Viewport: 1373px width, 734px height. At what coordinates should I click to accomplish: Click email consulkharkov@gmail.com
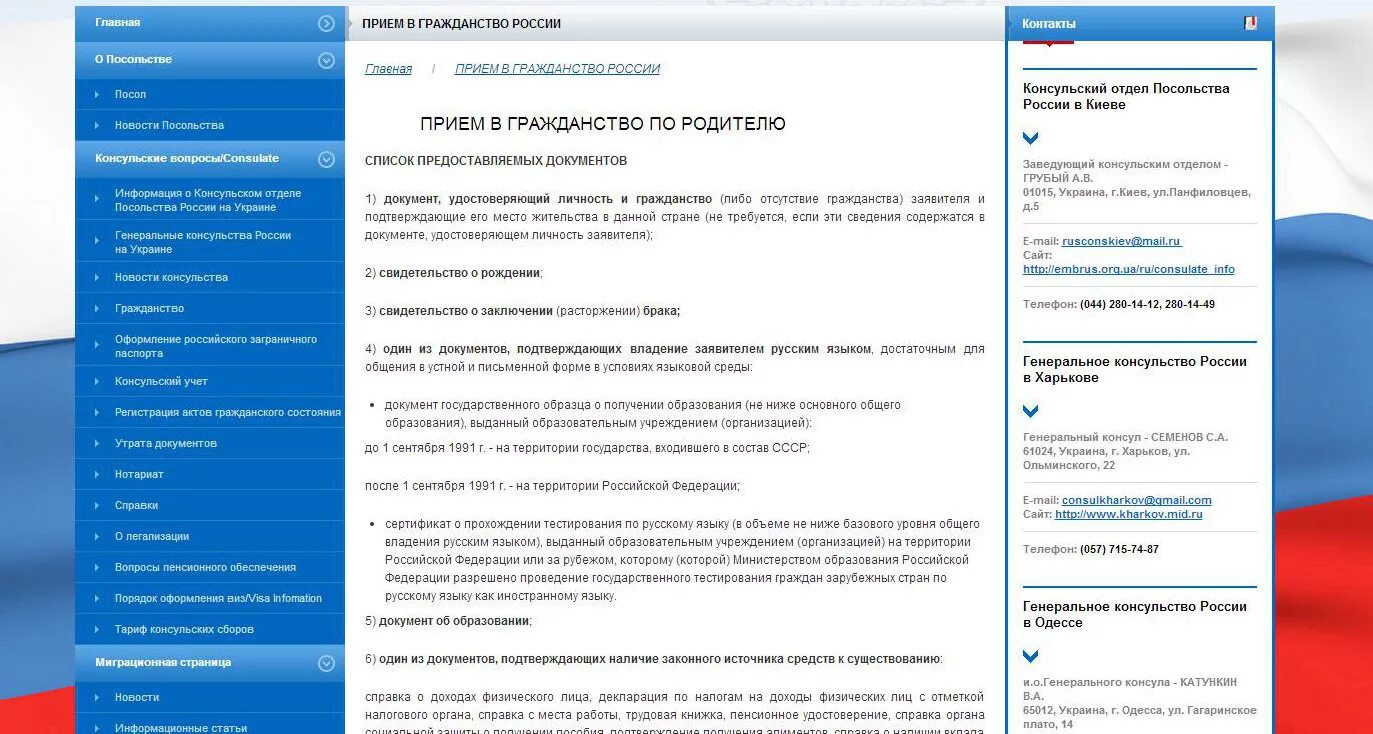[x=1137, y=500]
